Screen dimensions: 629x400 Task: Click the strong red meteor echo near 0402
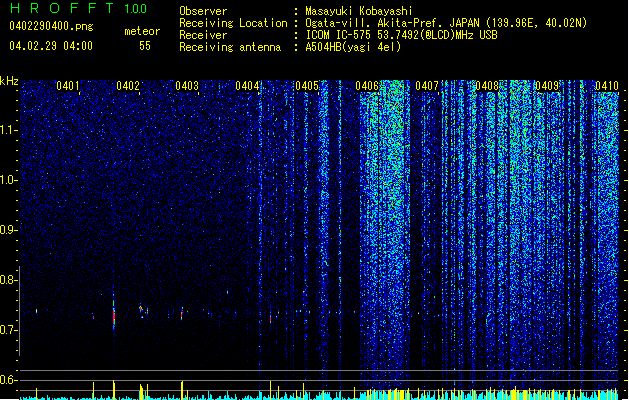114,315
